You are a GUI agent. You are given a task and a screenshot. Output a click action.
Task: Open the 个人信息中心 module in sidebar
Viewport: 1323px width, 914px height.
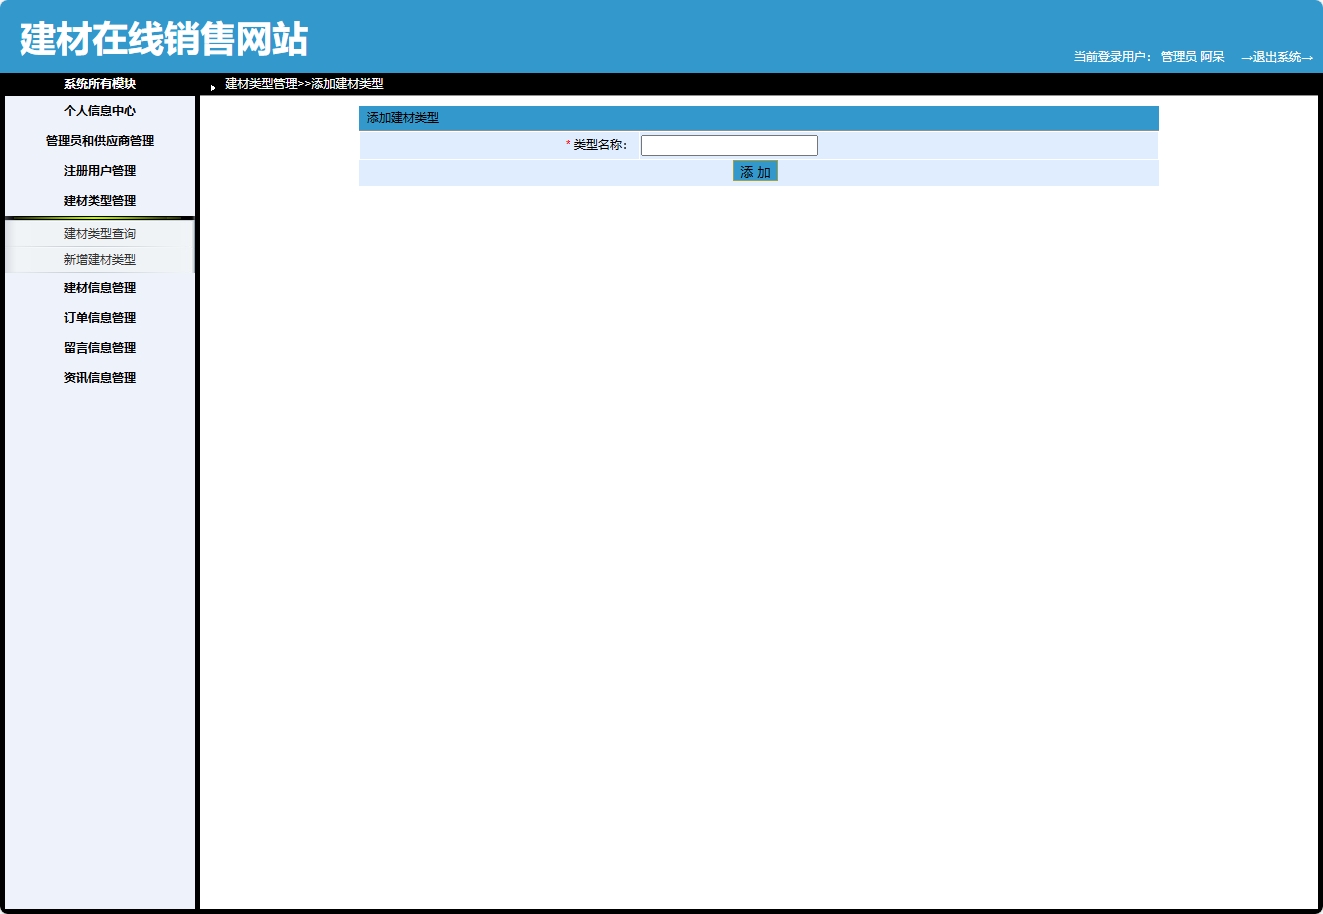click(98, 111)
